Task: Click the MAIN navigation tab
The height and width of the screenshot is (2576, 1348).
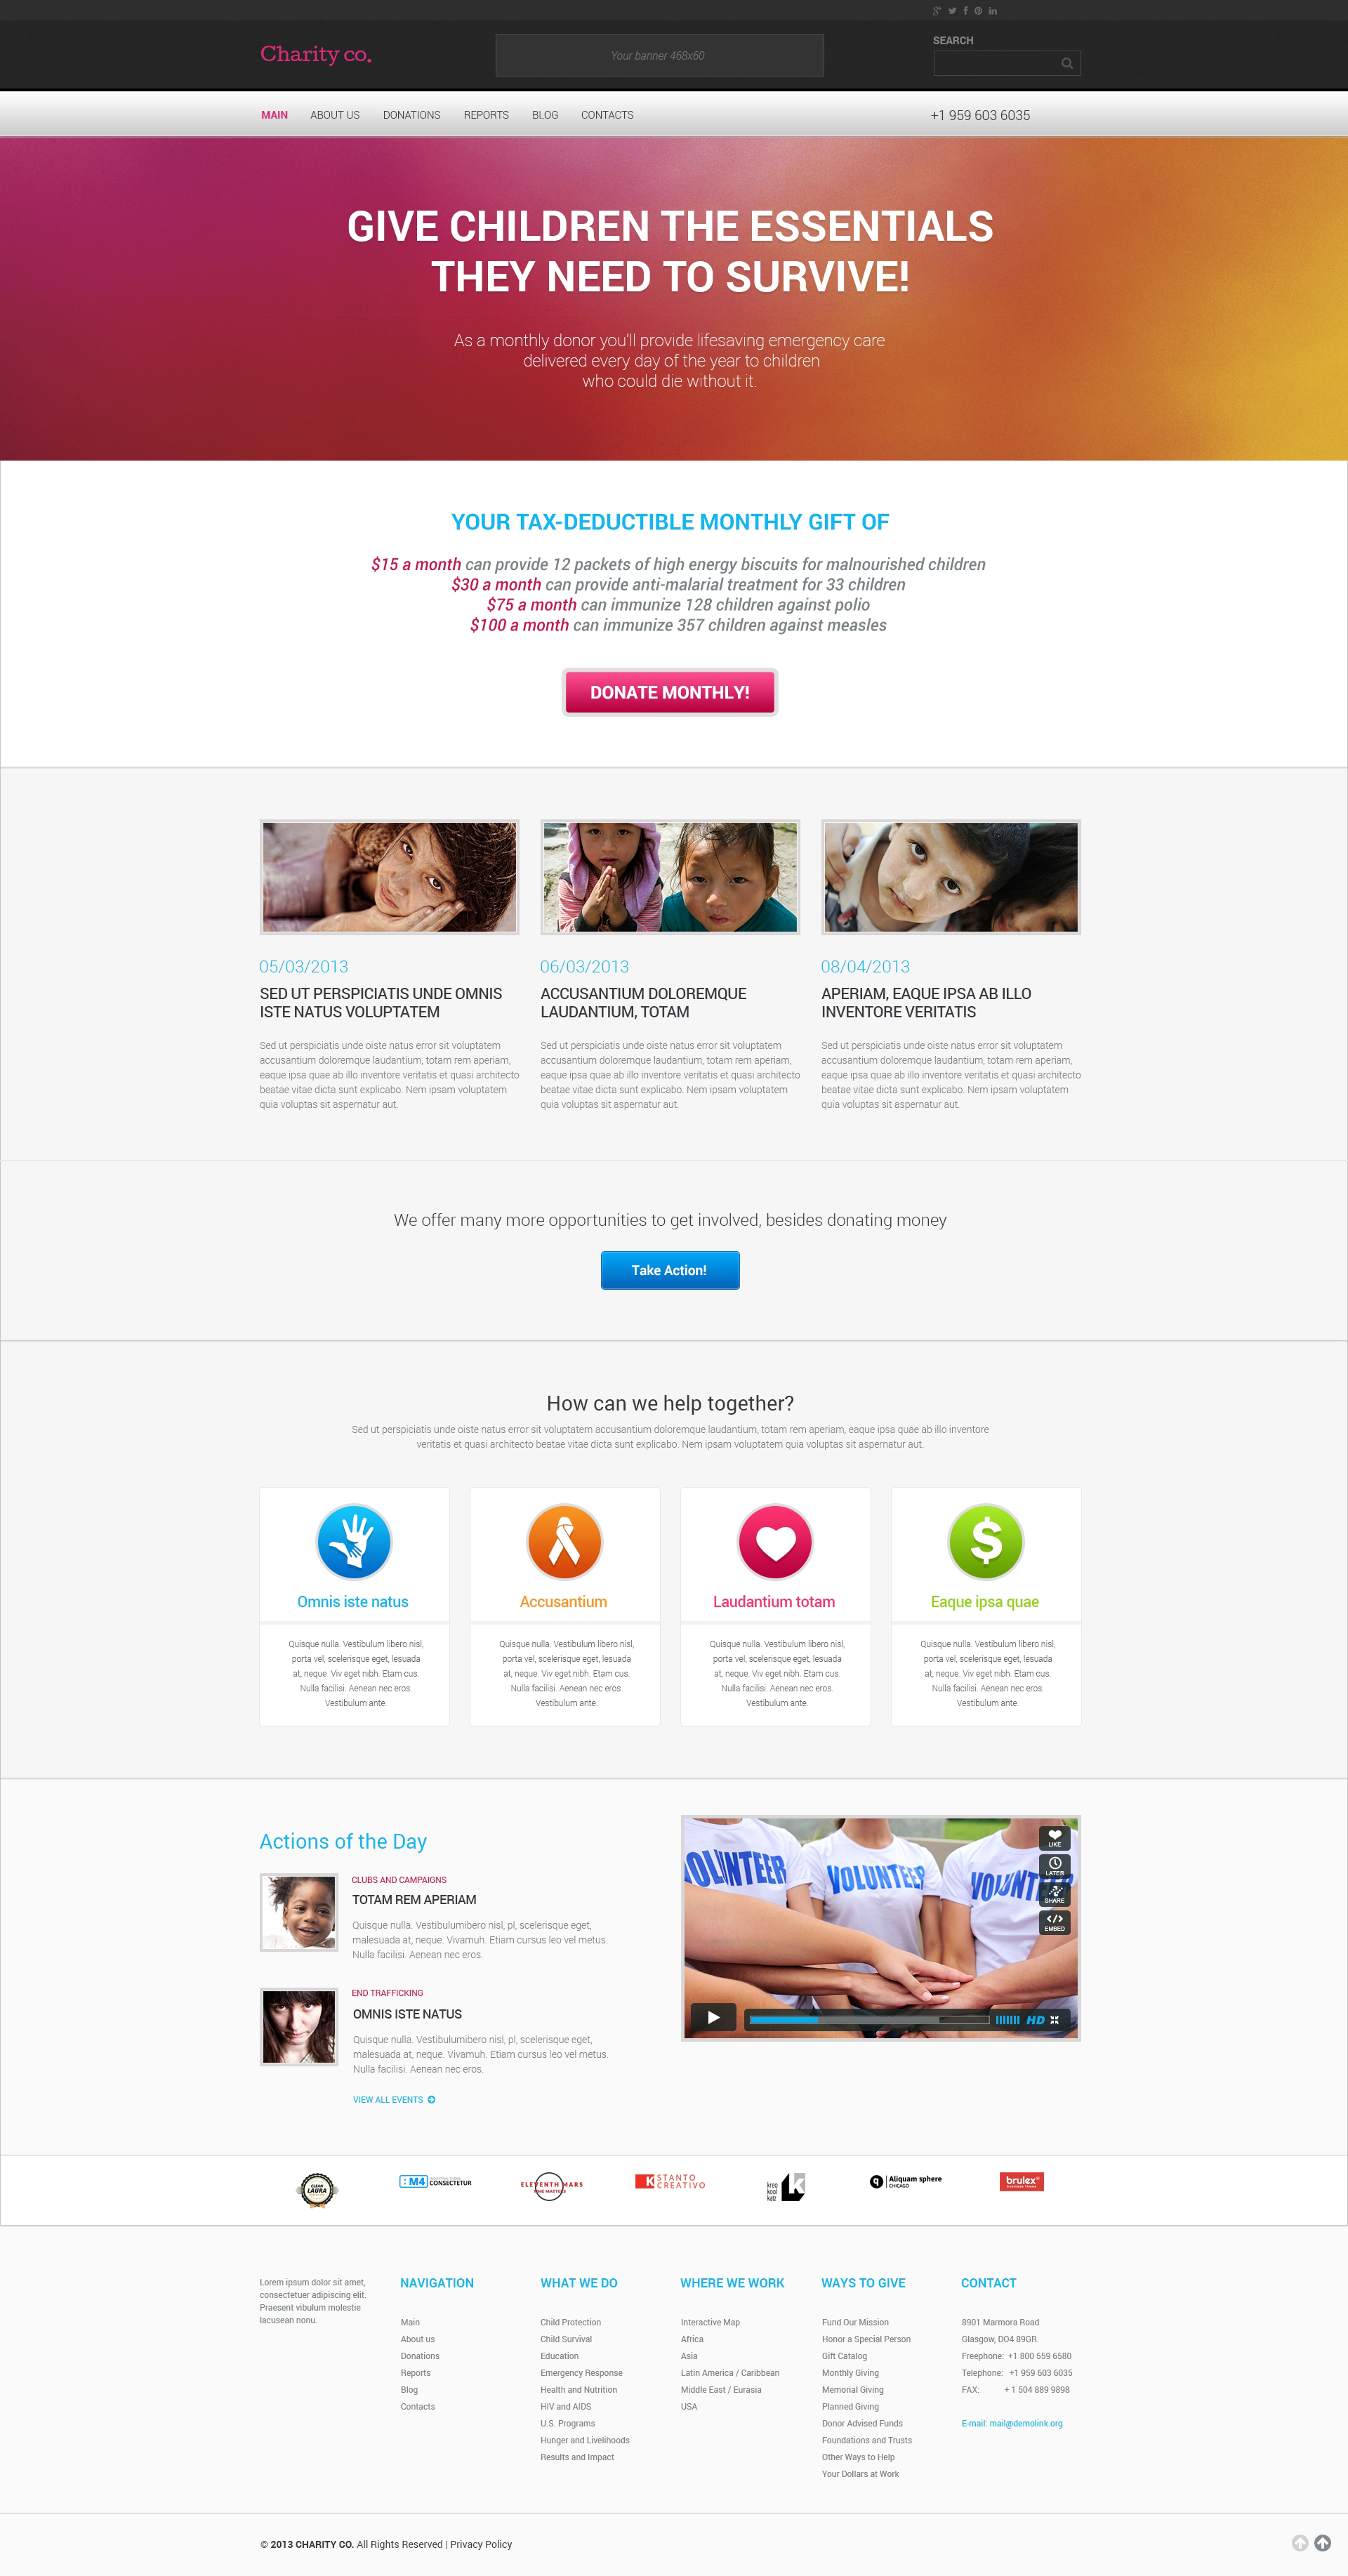Action: 275,114
